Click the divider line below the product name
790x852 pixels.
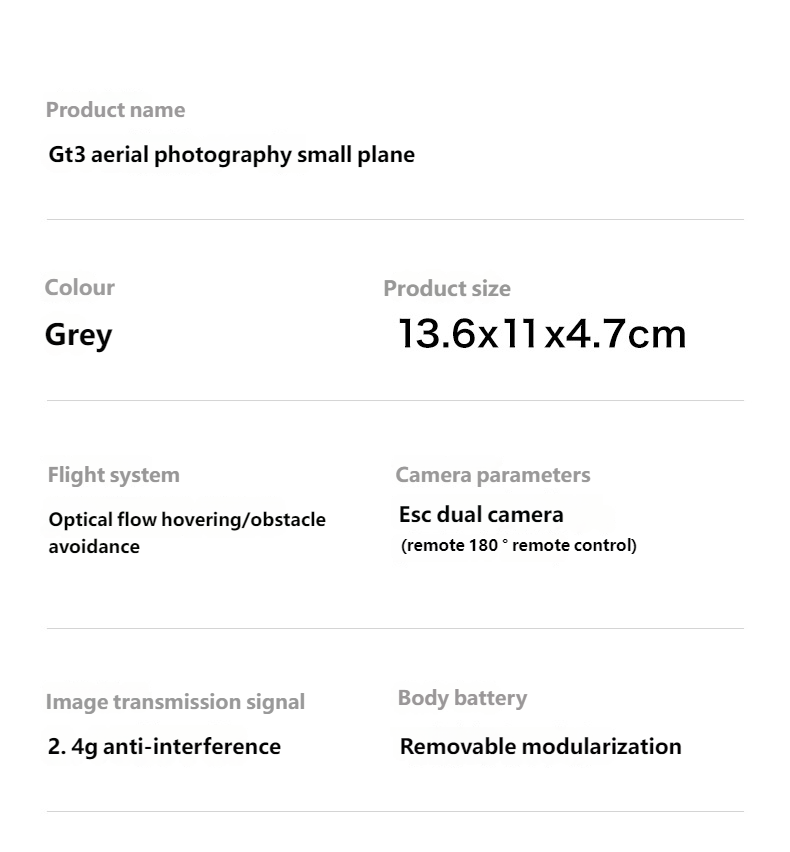pyautogui.click(x=395, y=220)
